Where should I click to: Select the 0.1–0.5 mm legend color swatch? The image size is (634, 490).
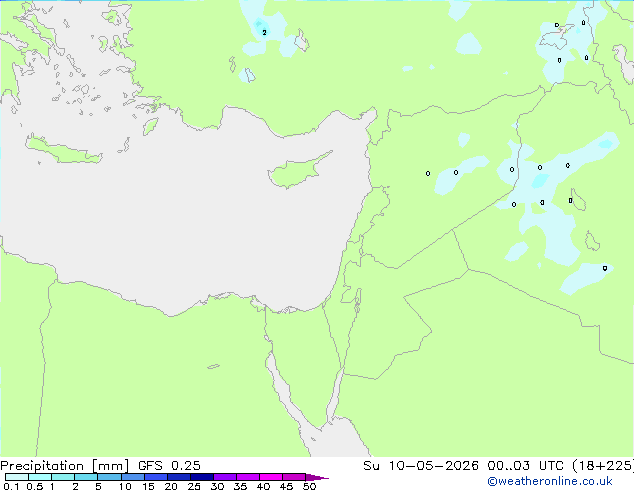(17, 477)
